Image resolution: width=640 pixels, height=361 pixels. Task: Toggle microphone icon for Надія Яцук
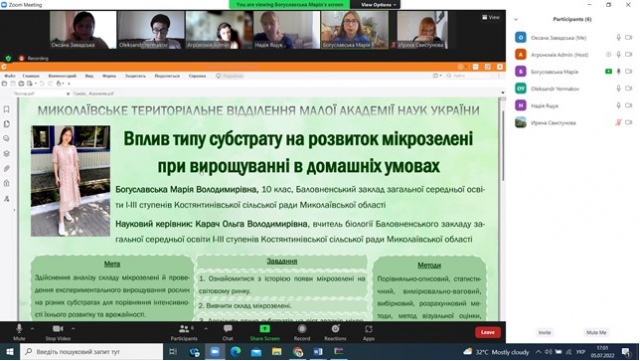pyautogui.click(x=618, y=105)
